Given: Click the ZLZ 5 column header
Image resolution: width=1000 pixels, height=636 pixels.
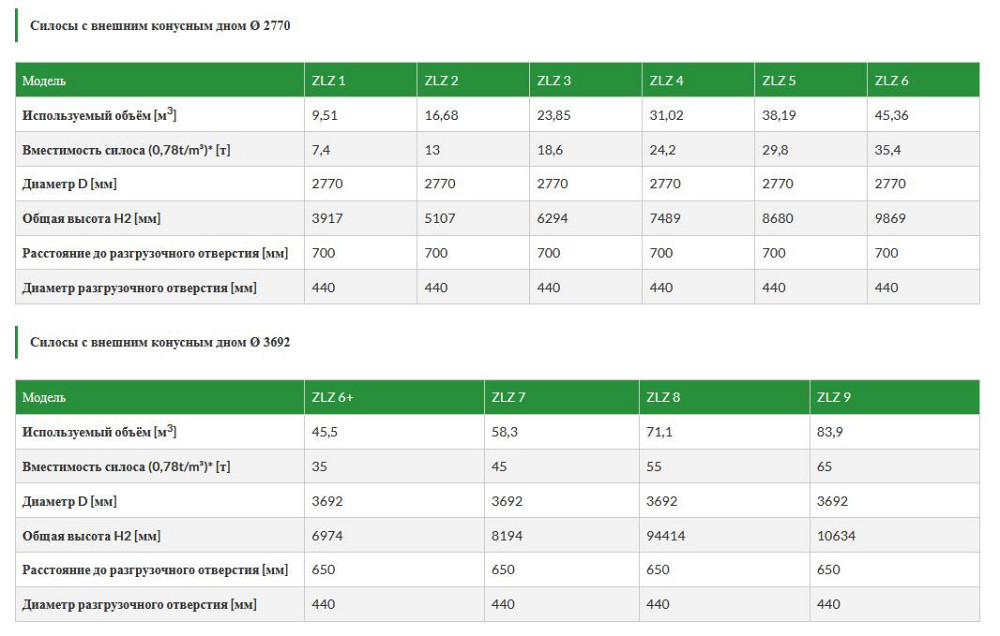Looking at the screenshot, I should click(779, 81).
